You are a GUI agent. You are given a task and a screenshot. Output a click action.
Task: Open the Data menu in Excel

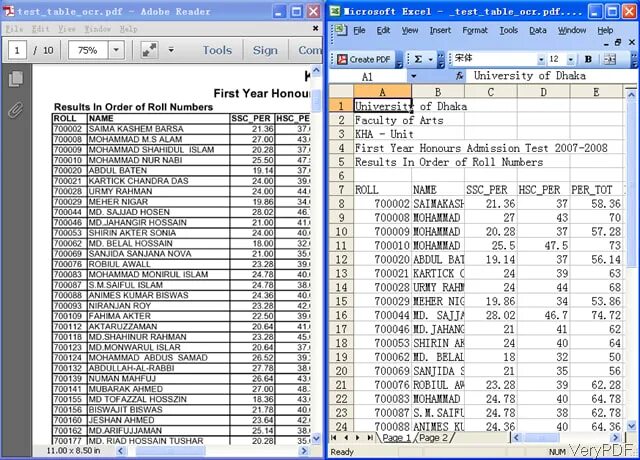538,30
